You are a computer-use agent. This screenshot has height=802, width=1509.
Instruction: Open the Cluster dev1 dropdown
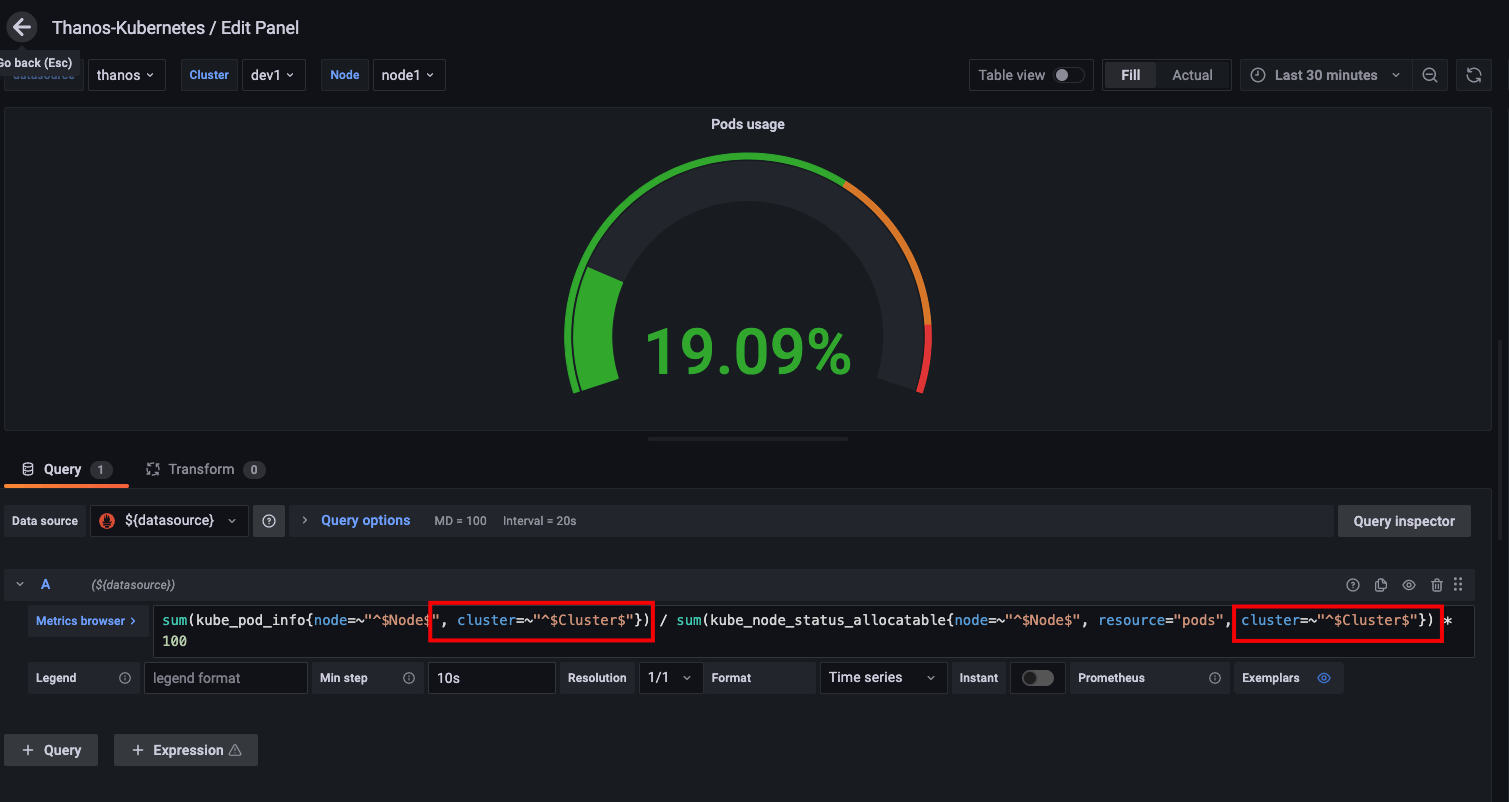click(274, 75)
